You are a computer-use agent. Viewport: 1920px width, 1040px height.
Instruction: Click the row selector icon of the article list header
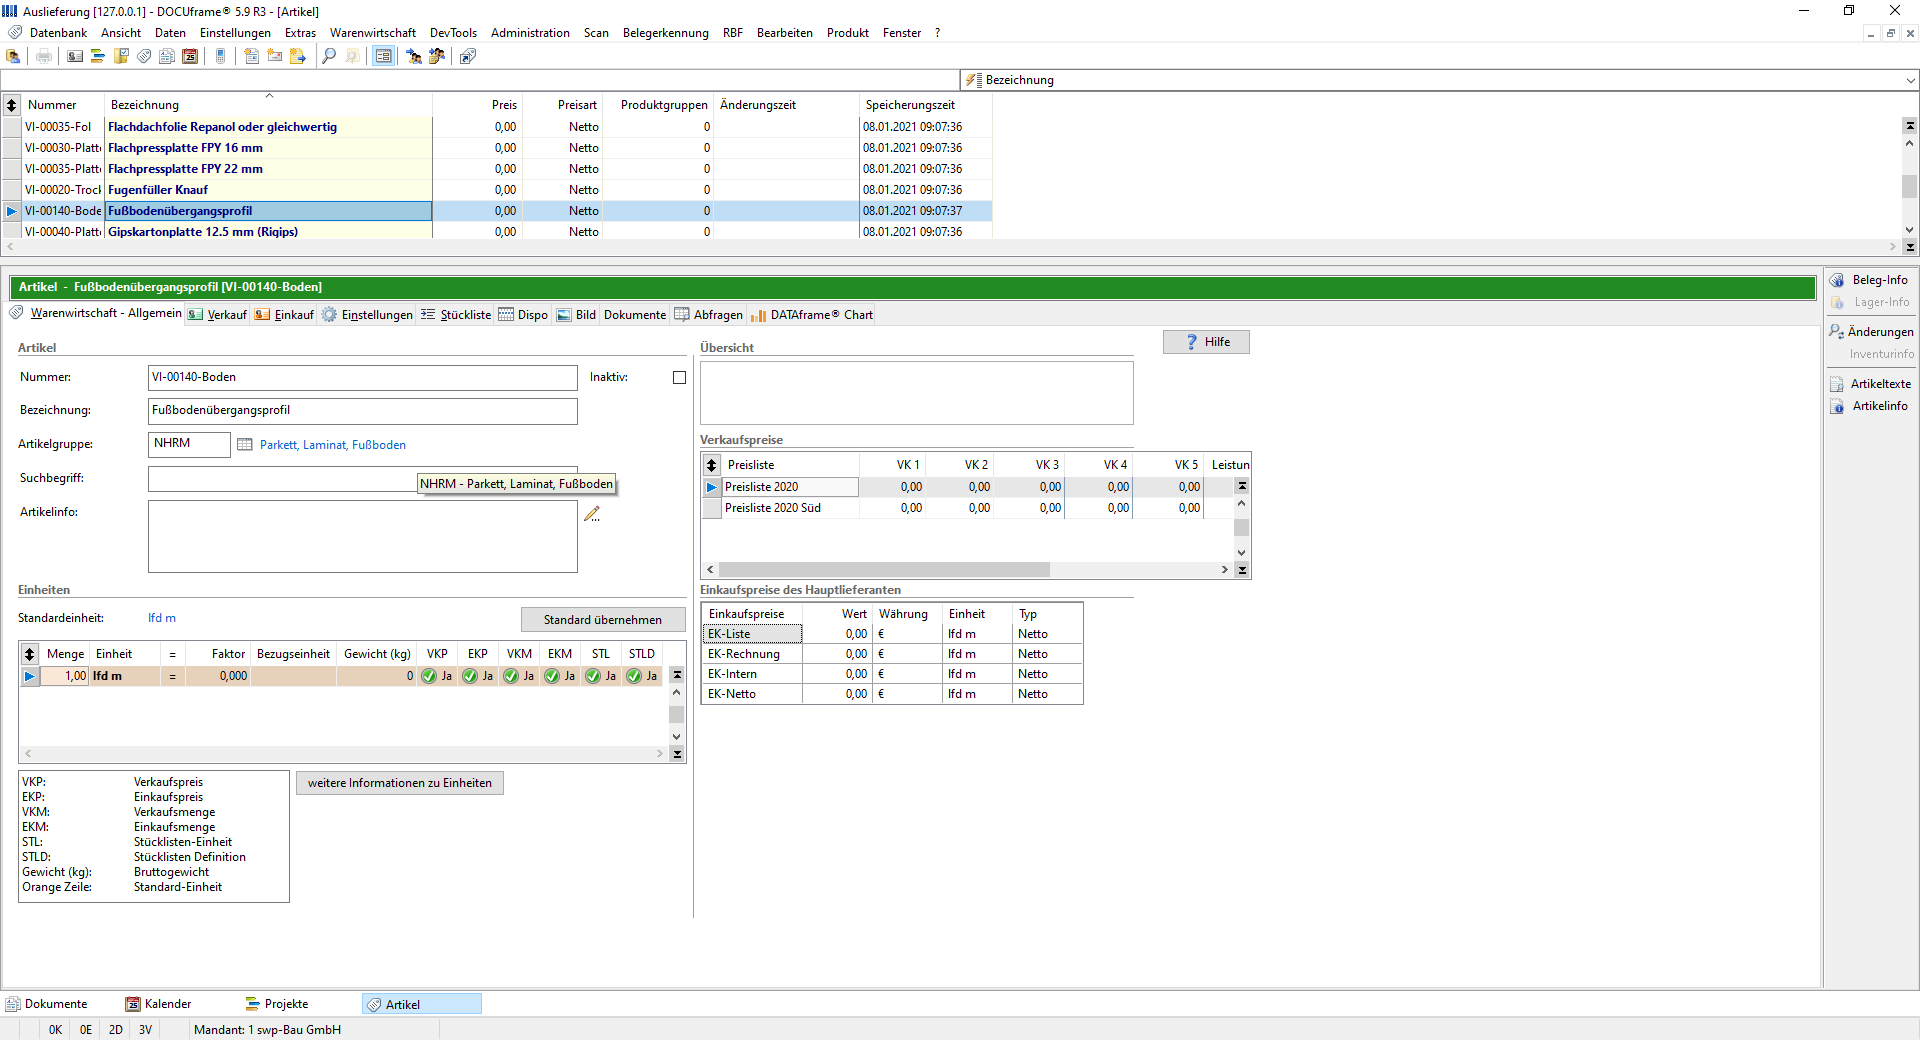[x=11, y=105]
